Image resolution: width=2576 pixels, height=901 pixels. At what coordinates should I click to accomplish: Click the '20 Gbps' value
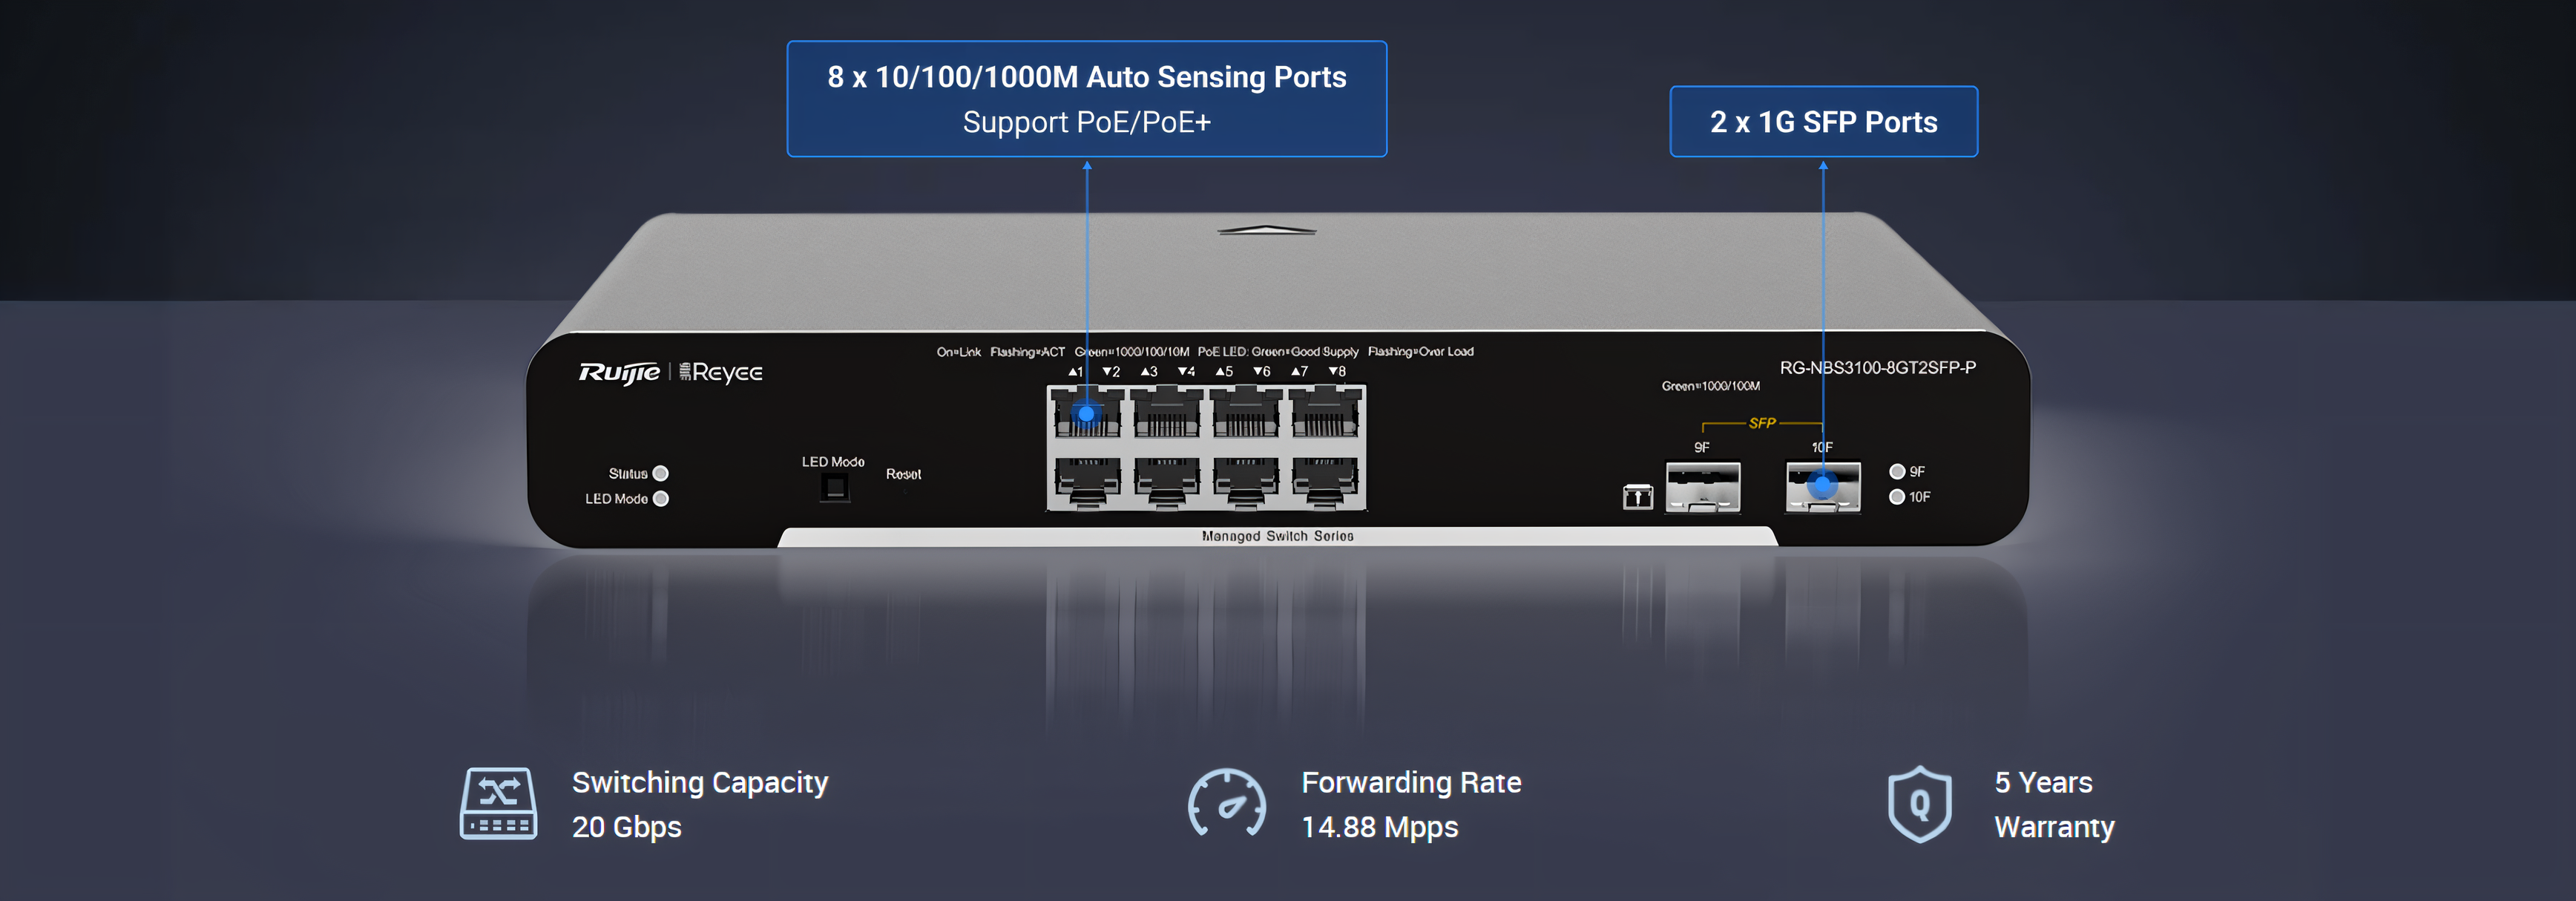coord(626,827)
